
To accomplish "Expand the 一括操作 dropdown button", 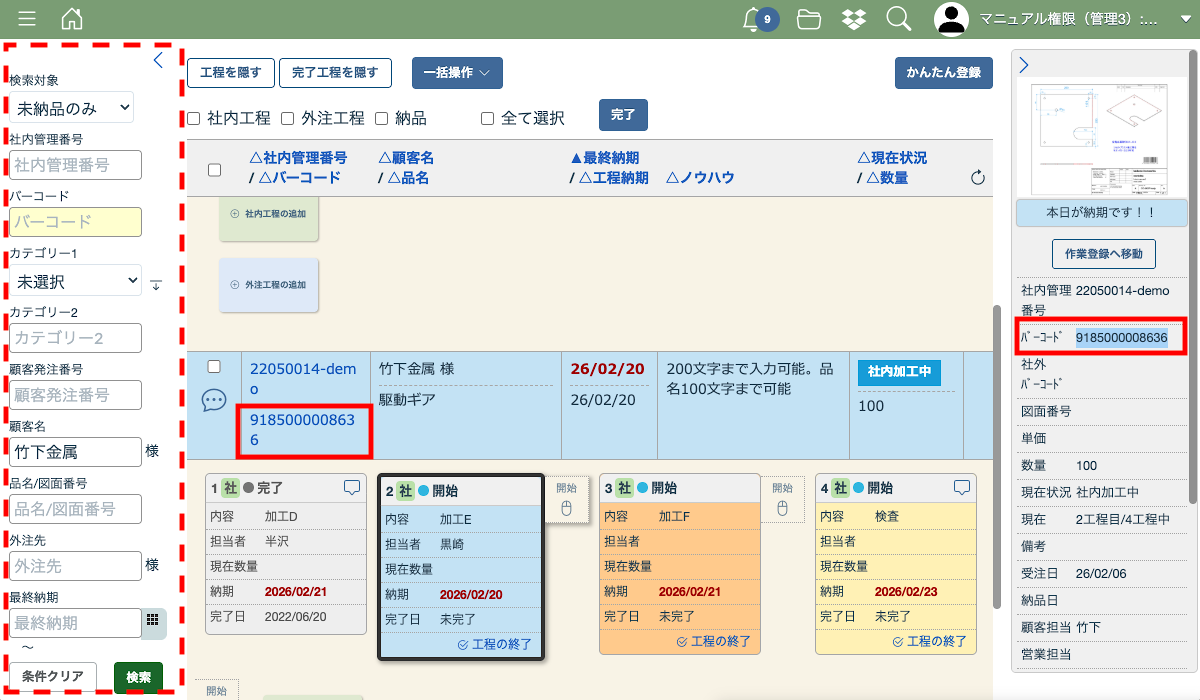I will pyautogui.click(x=456, y=73).
